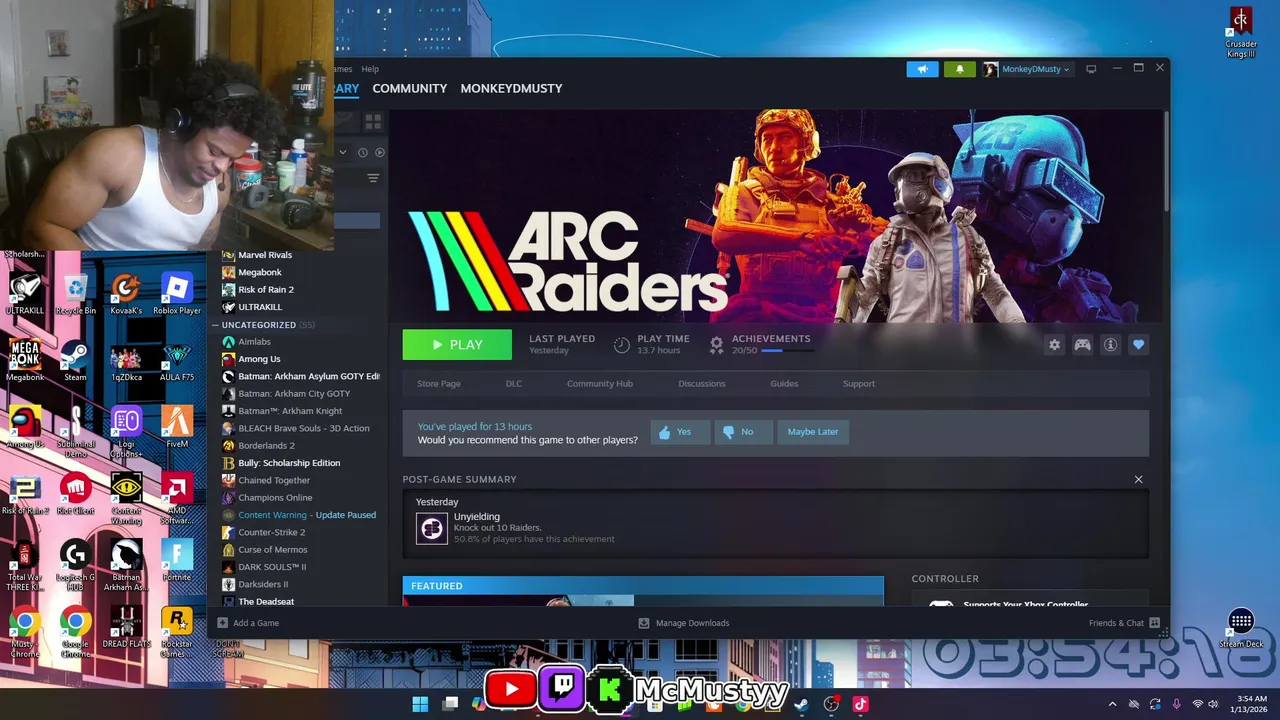Select the Stream Deck desktop icon

click(x=1241, y=628)
